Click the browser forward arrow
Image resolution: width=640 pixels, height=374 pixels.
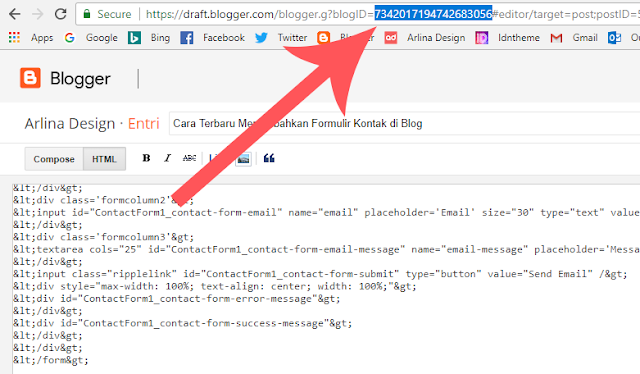click(x=38, y=14)
